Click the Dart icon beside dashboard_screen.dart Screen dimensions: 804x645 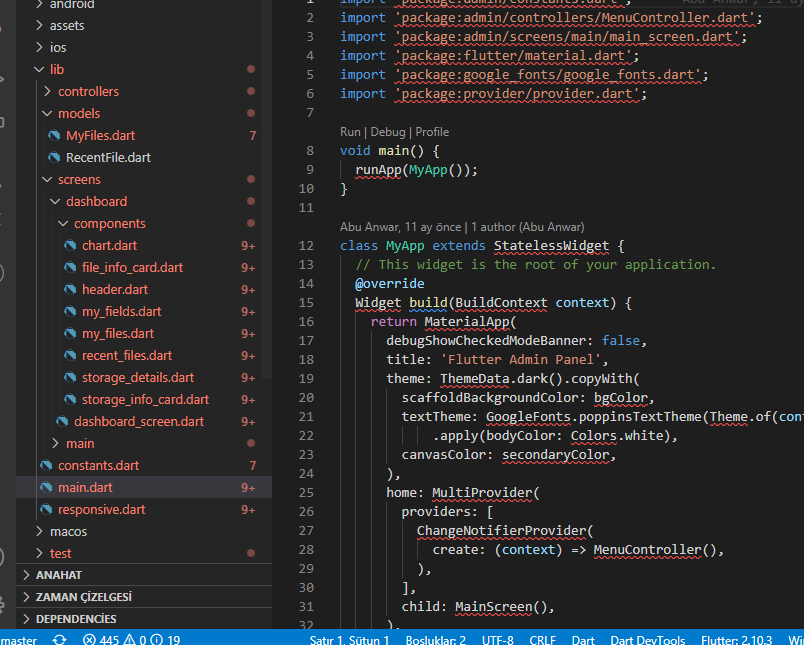point(62,422)
